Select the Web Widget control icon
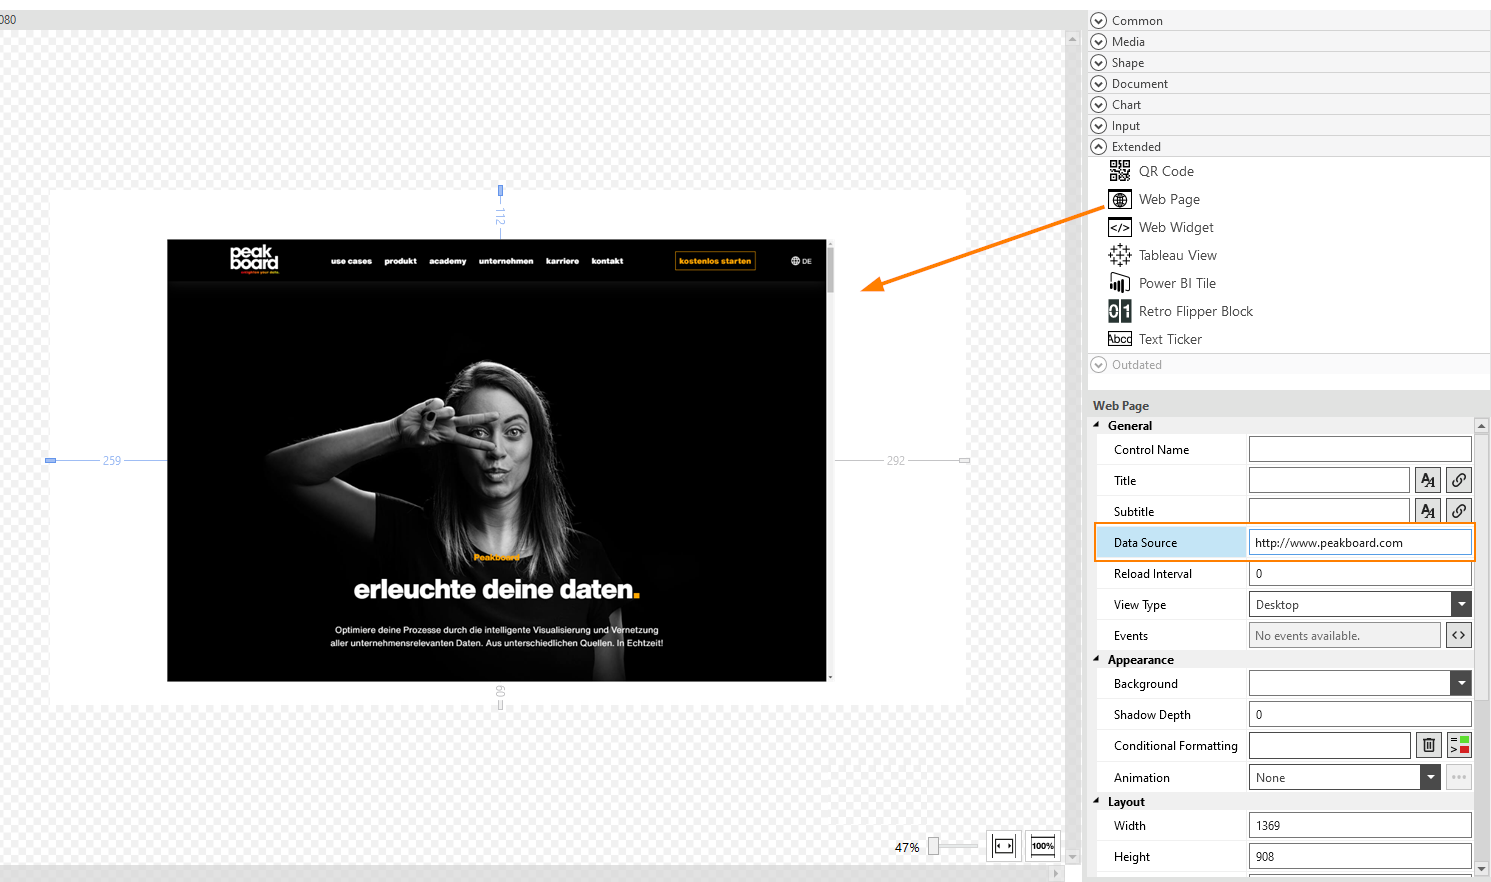This screenshot has height=882, width=1491. click(1120, 227)
